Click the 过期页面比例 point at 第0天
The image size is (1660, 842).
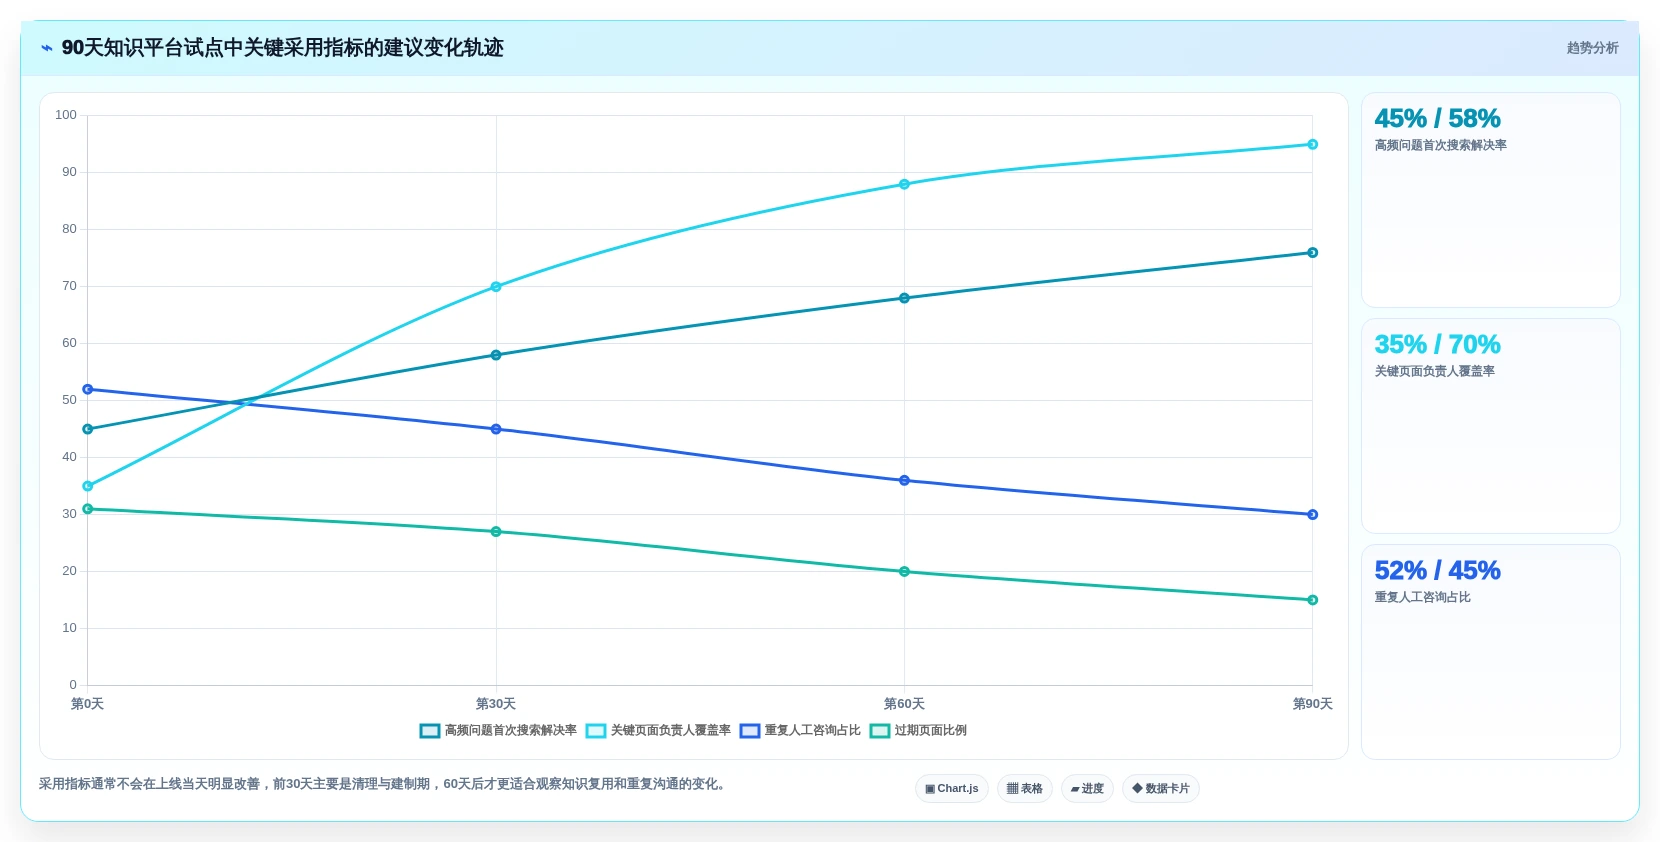tap(88, 509)
